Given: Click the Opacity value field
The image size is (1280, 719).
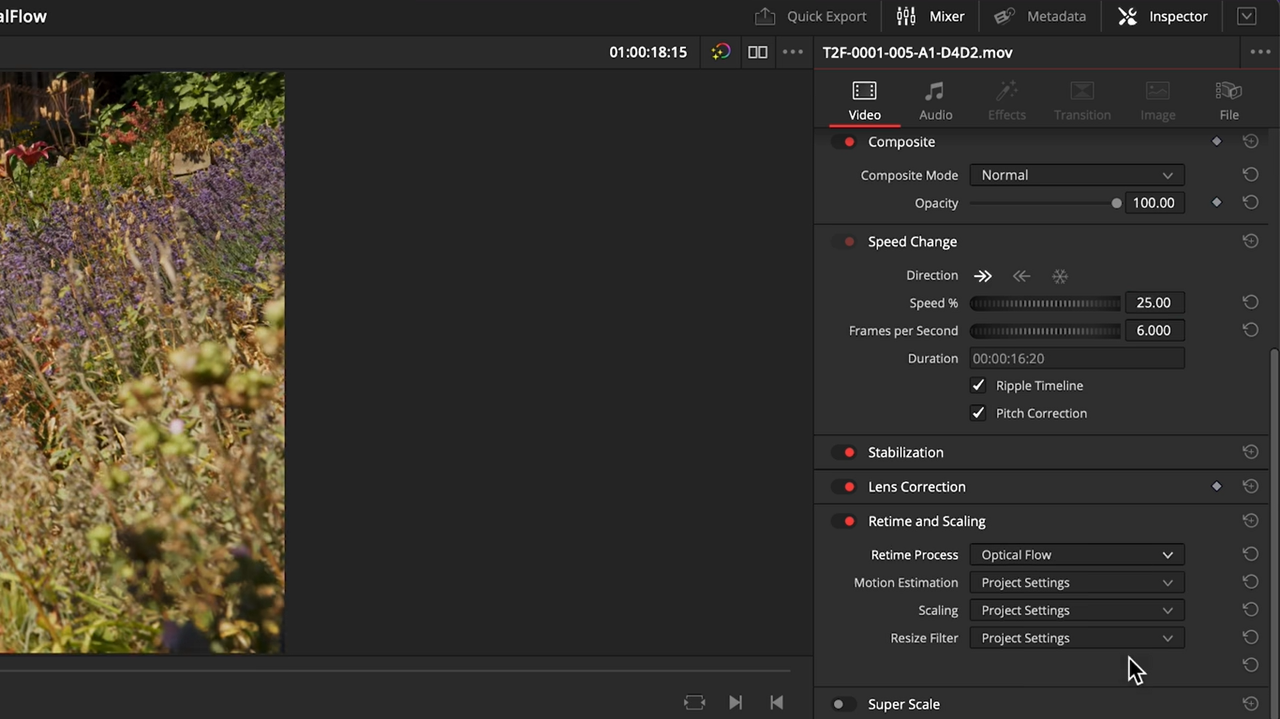Looking at the screenshot, I should 1155,203.
